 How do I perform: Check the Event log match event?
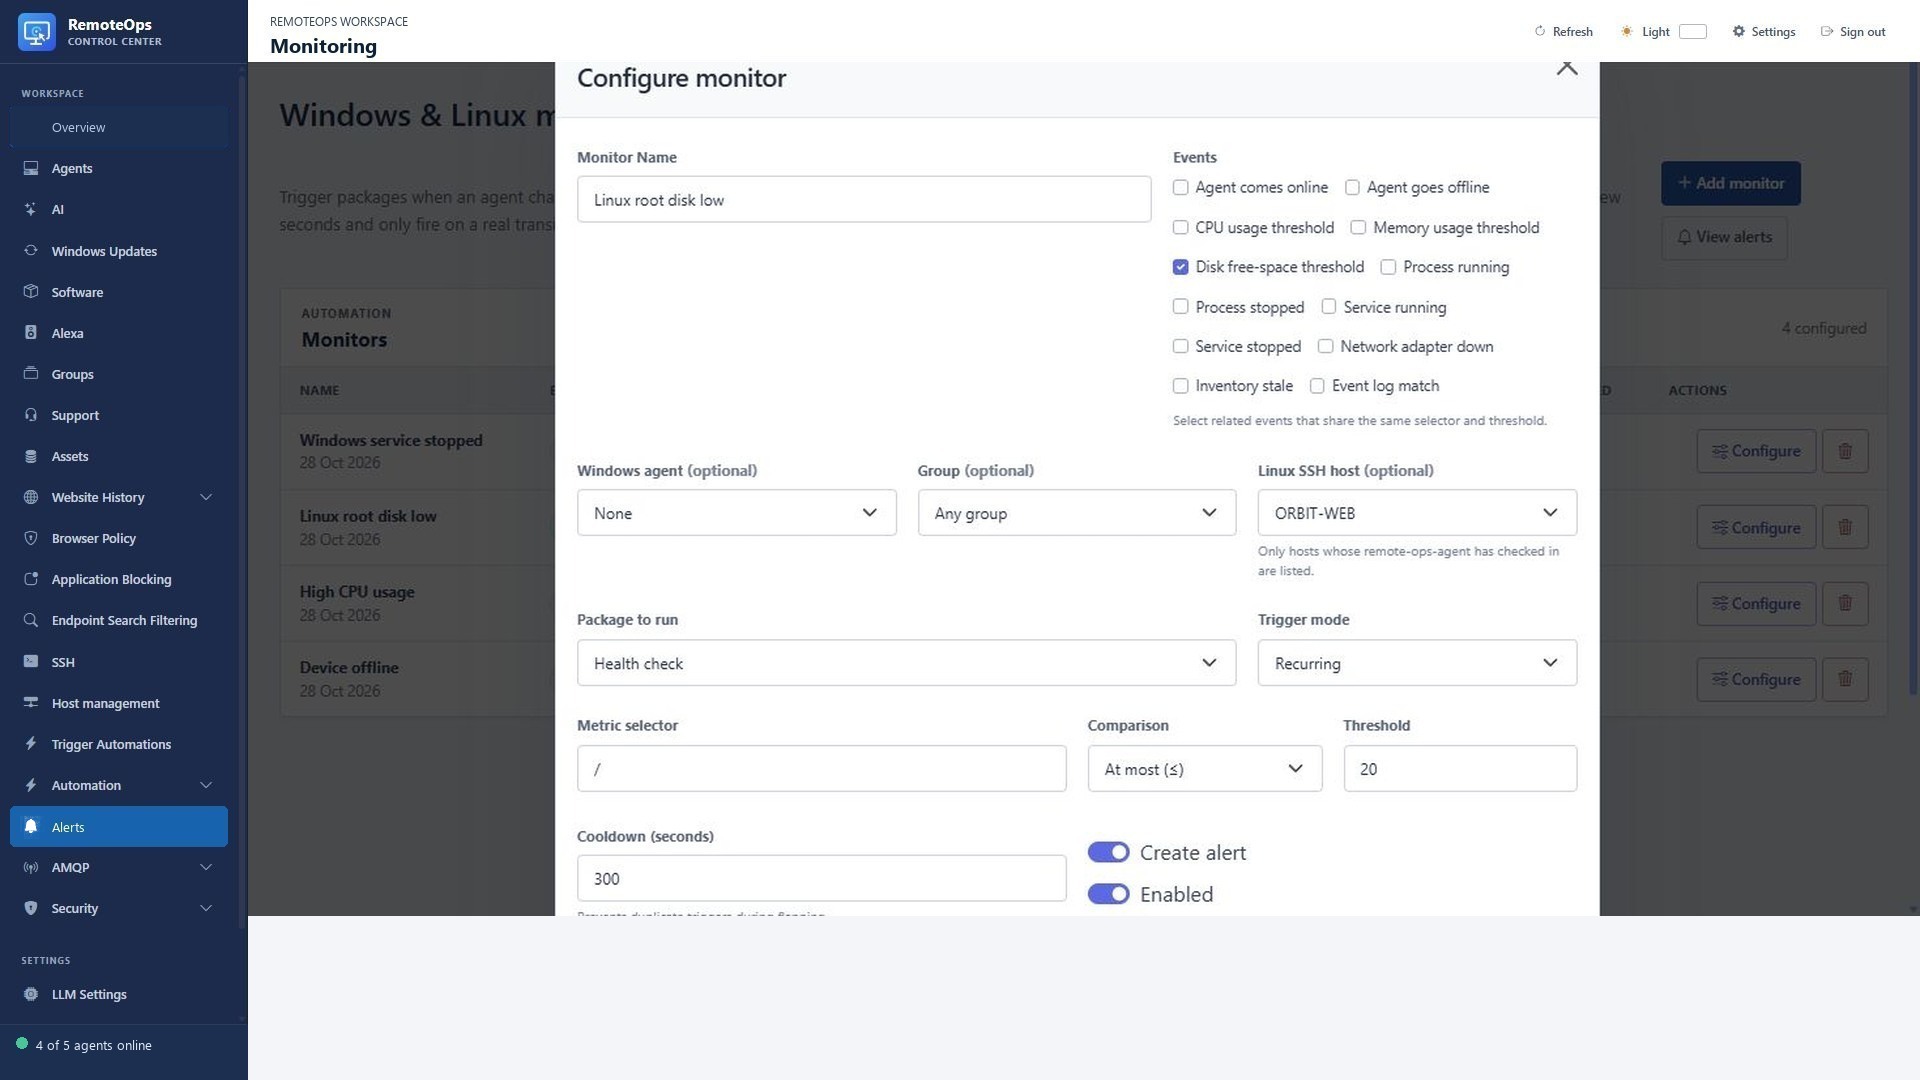point(1317,386)
